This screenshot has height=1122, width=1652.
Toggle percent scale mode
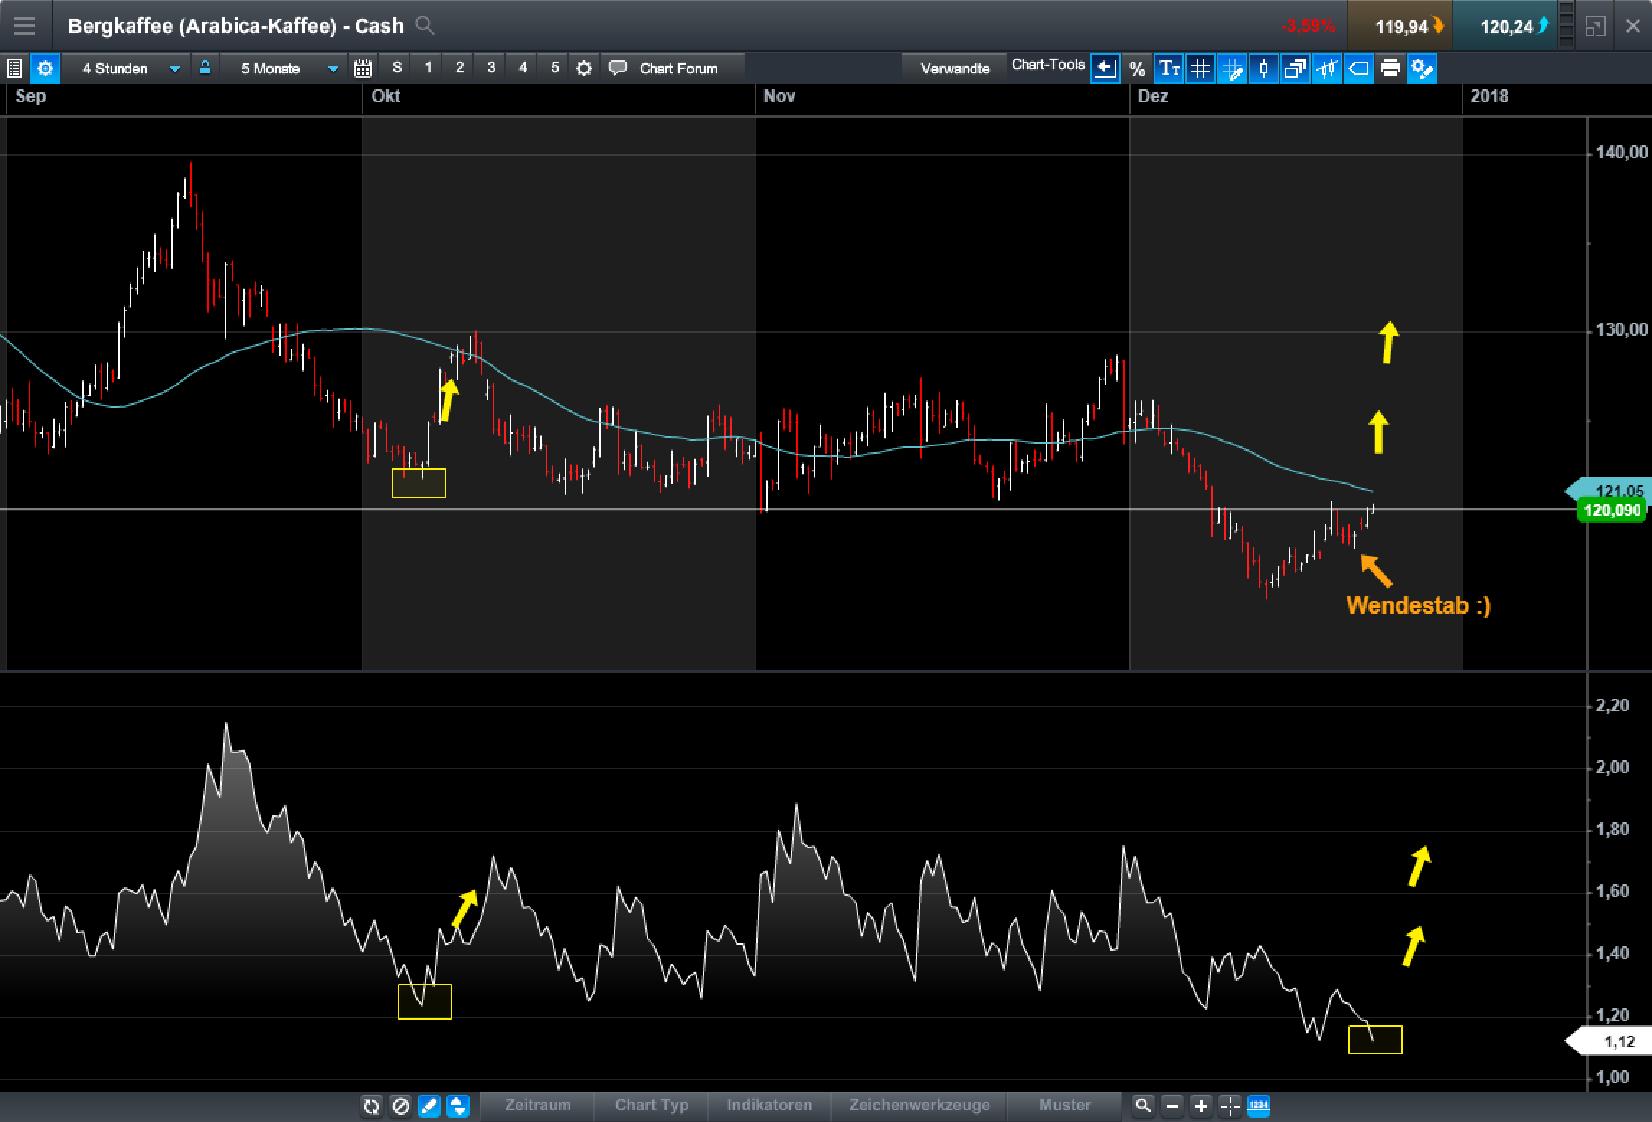[x=1137, y=68]
